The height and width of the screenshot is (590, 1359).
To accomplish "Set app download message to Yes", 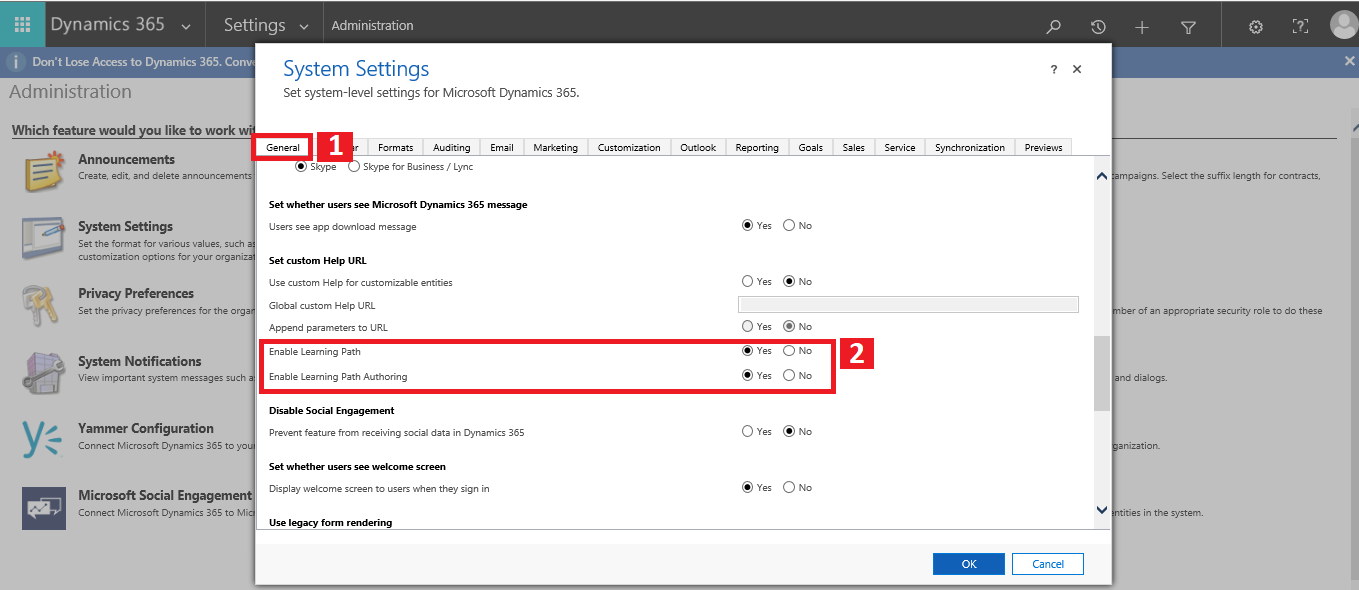I will click(x=747, y=226).
